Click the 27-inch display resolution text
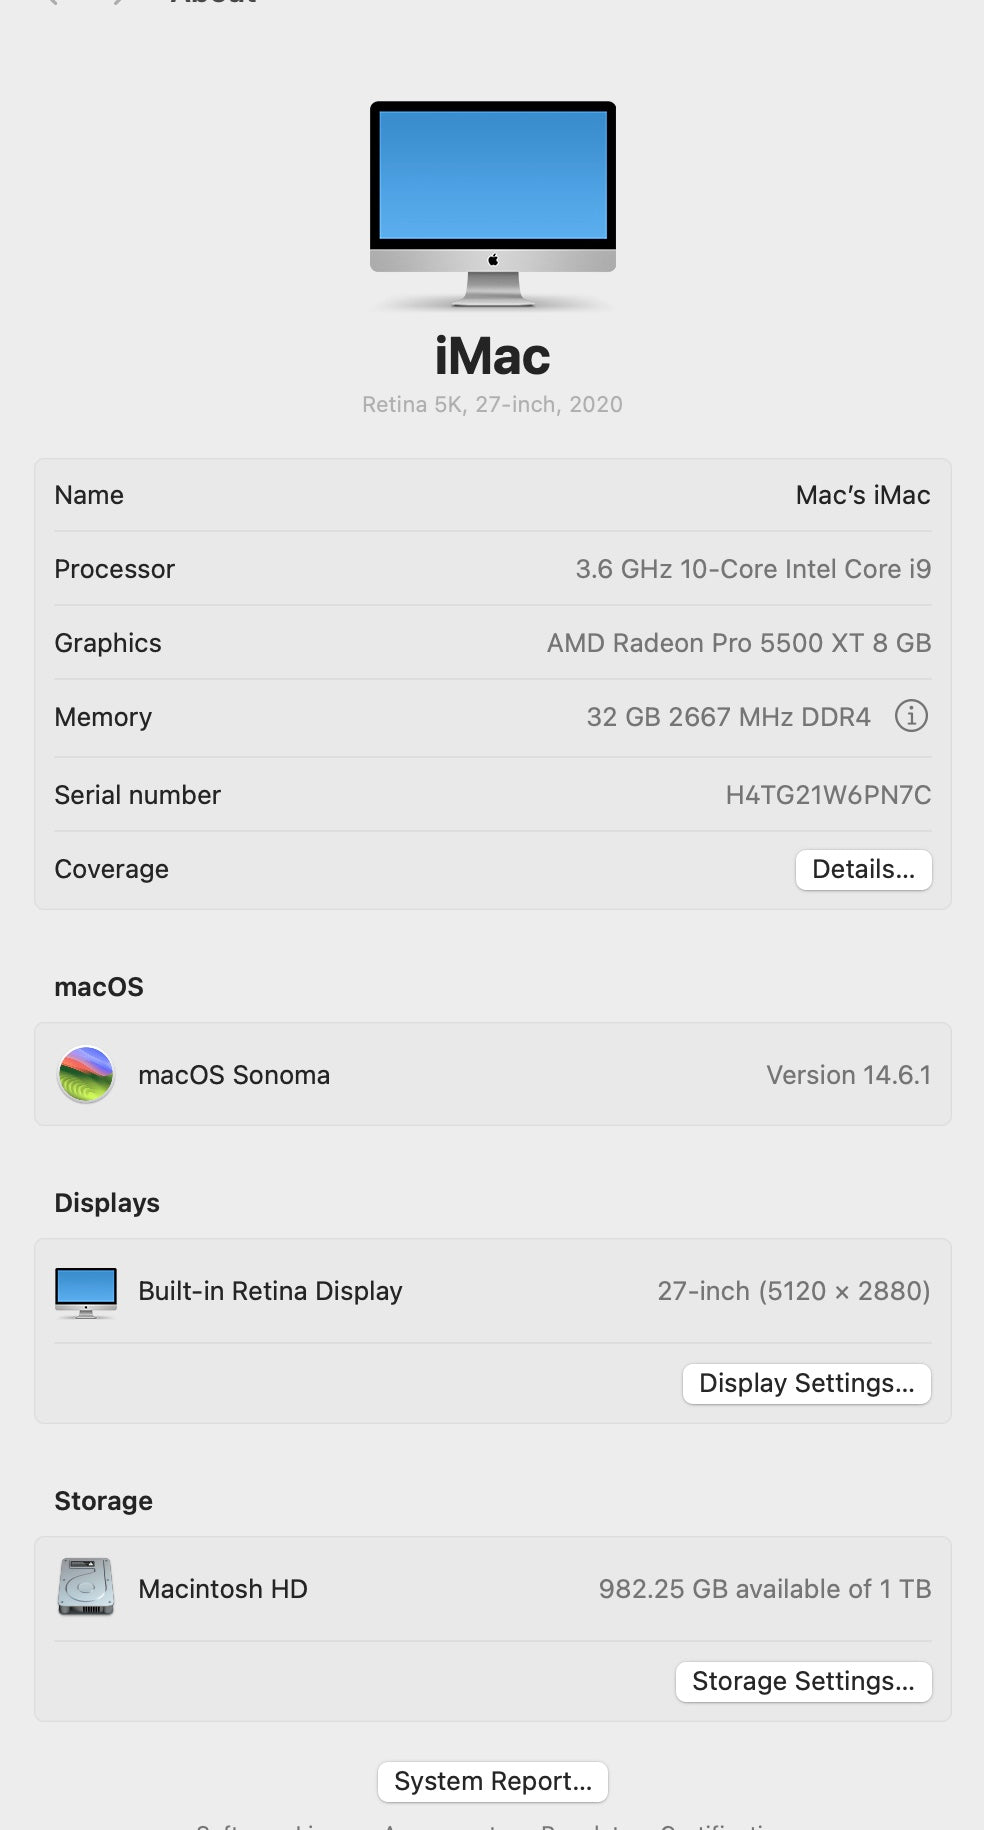Viewport: 984px width, 1830px height. (x=793, y=1291)
